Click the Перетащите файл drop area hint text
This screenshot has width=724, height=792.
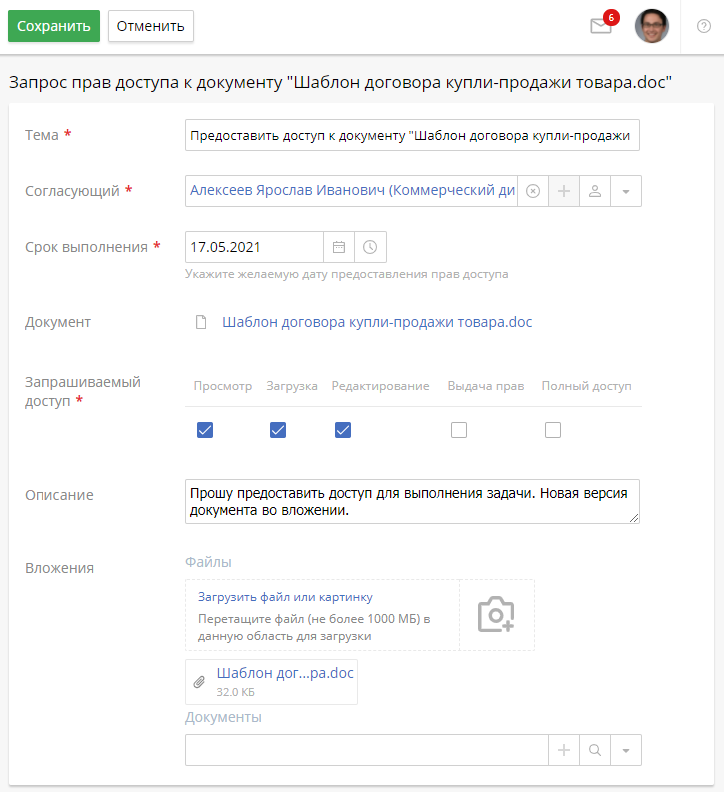click(x=314, y=627)
